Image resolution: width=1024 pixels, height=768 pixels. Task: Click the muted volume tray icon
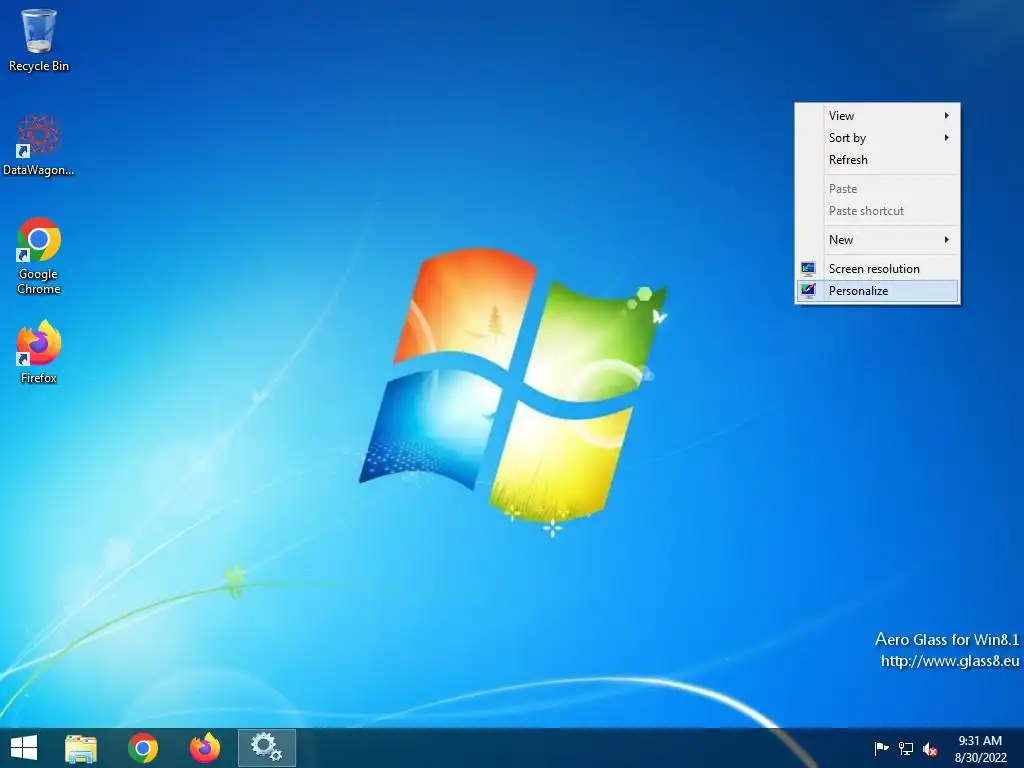point(931,749)
